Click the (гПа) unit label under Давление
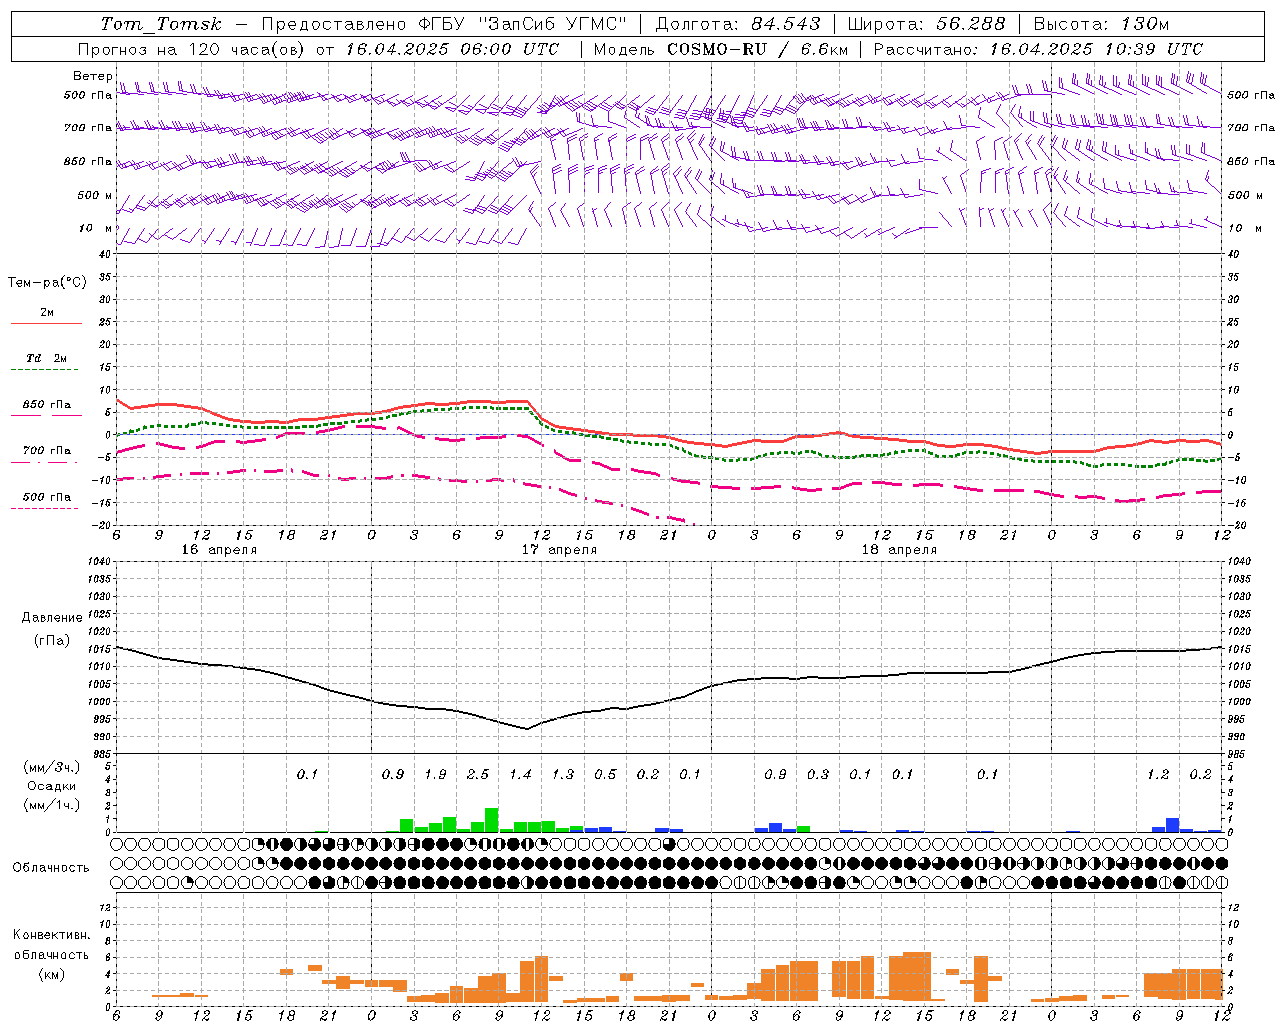 [52, 641]
